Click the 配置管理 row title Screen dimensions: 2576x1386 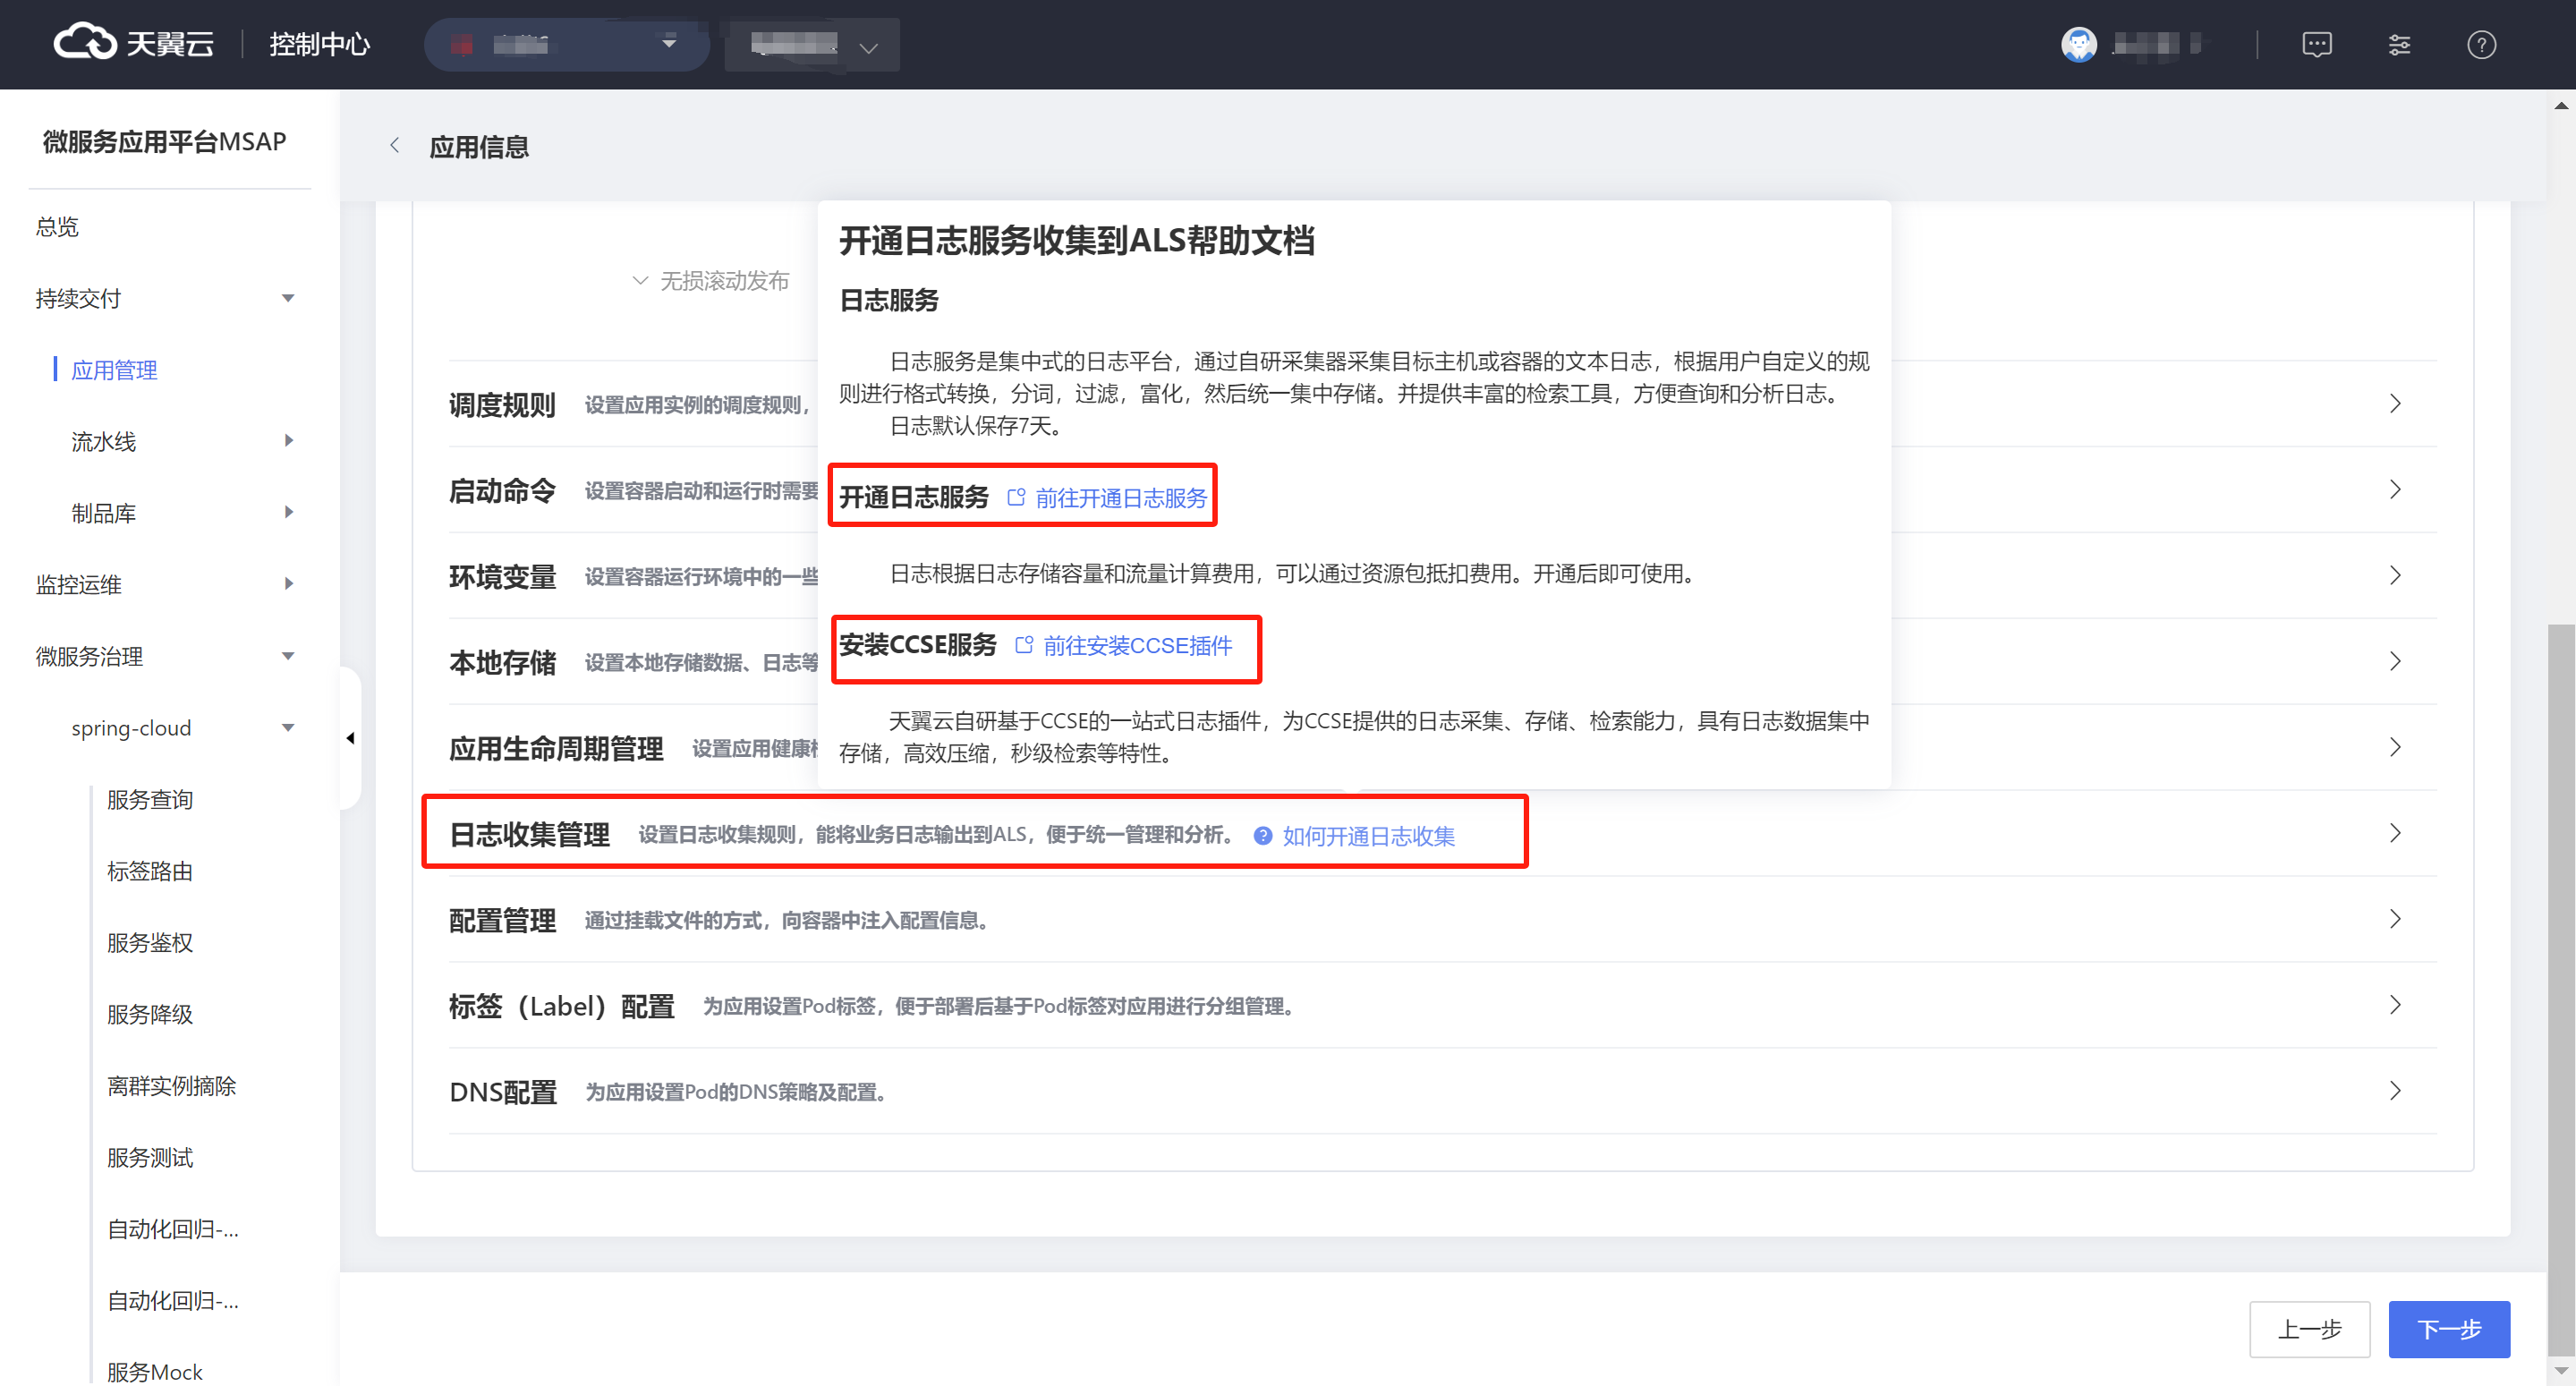[502, 920]
